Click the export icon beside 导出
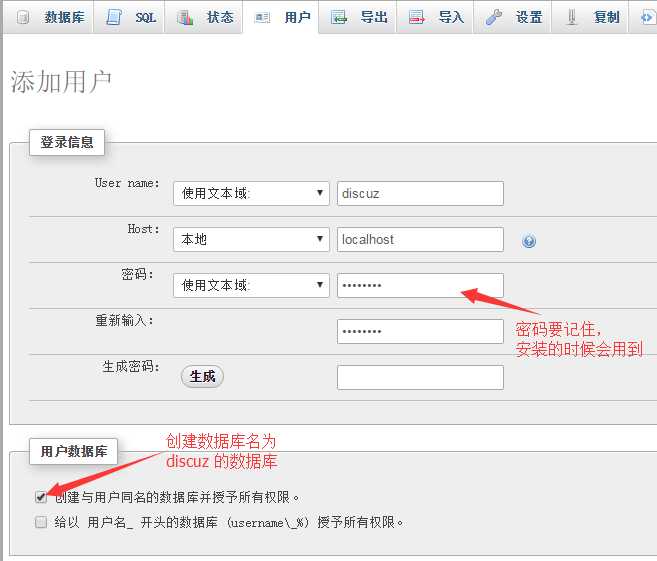This screenshot has height=561, width=657. pyautogui.click(x=339, y=17)
